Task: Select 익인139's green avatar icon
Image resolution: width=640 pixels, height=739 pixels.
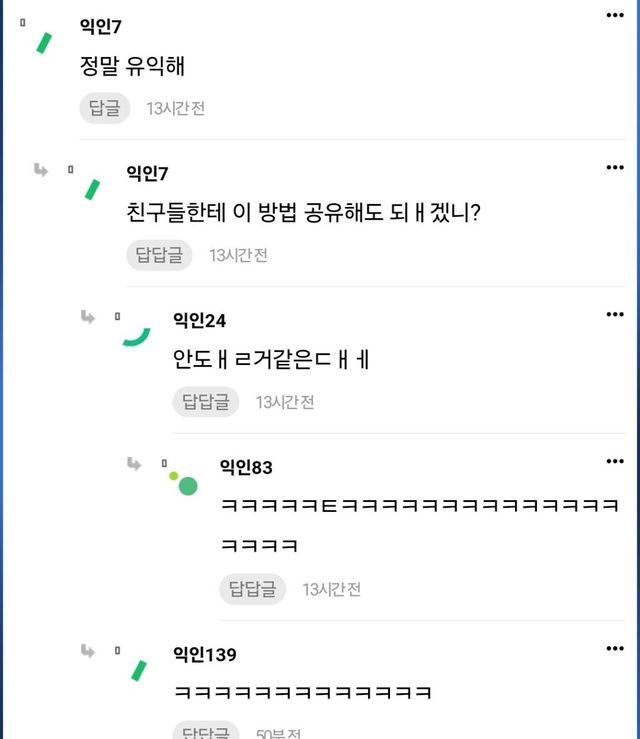Action: [x=139, y=670]
